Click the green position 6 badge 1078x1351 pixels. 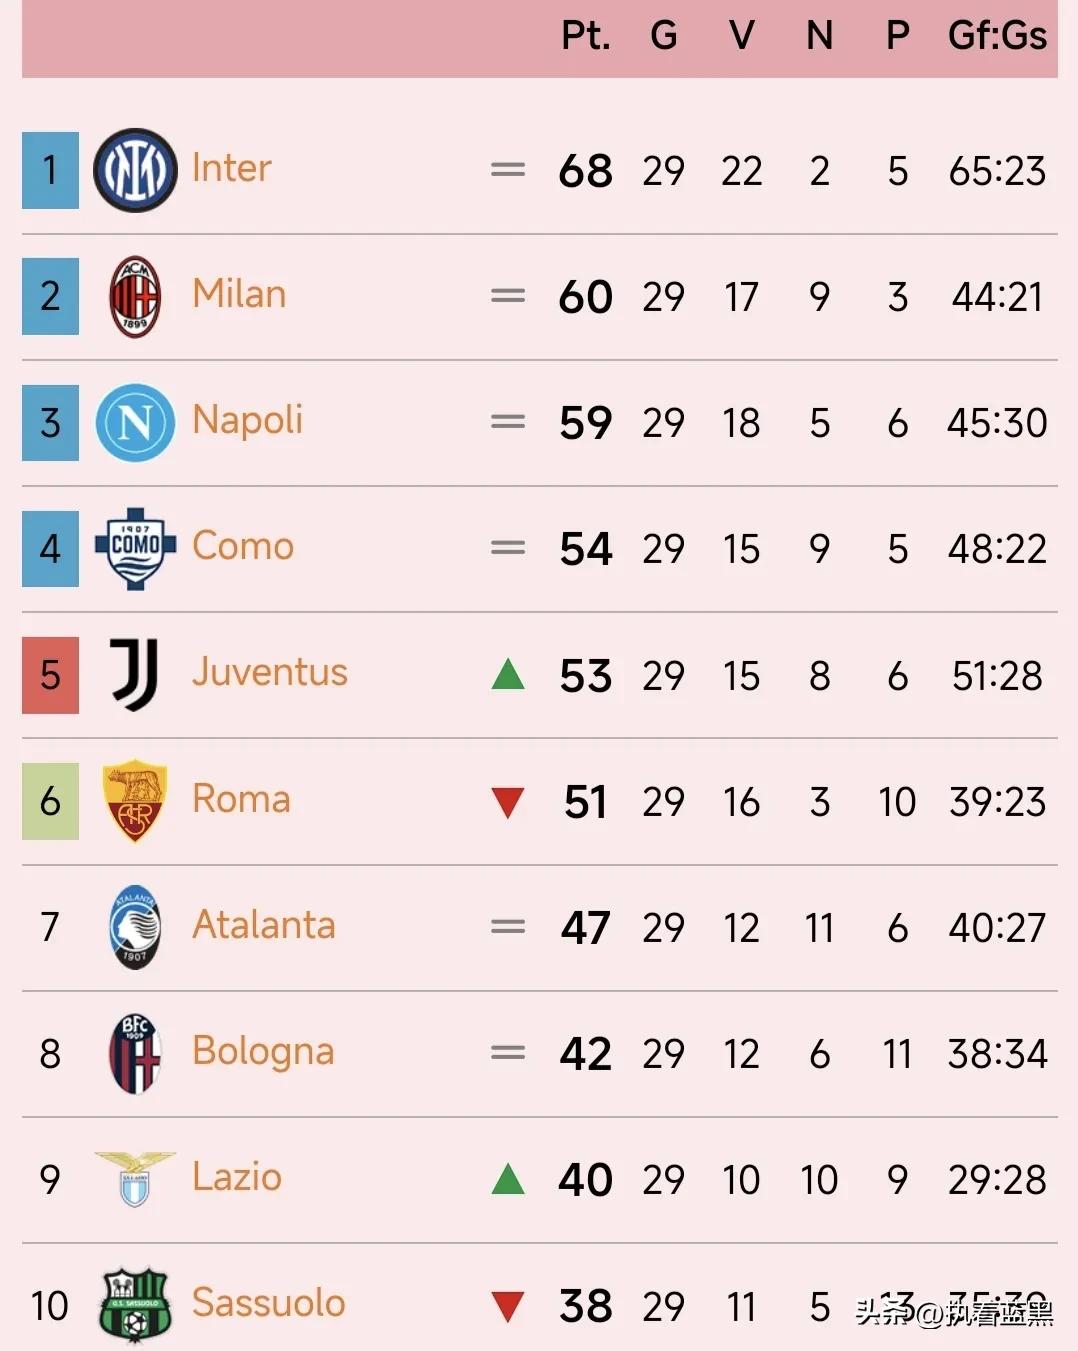coord(50,801)
